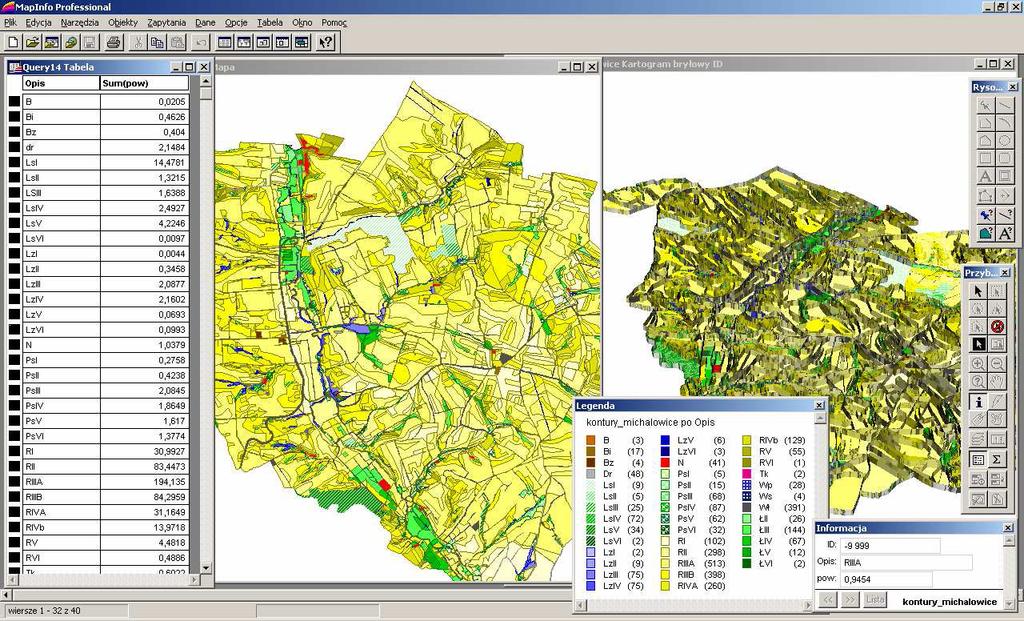
Task: Open the Tabela menu
Action: coord(270,22)
